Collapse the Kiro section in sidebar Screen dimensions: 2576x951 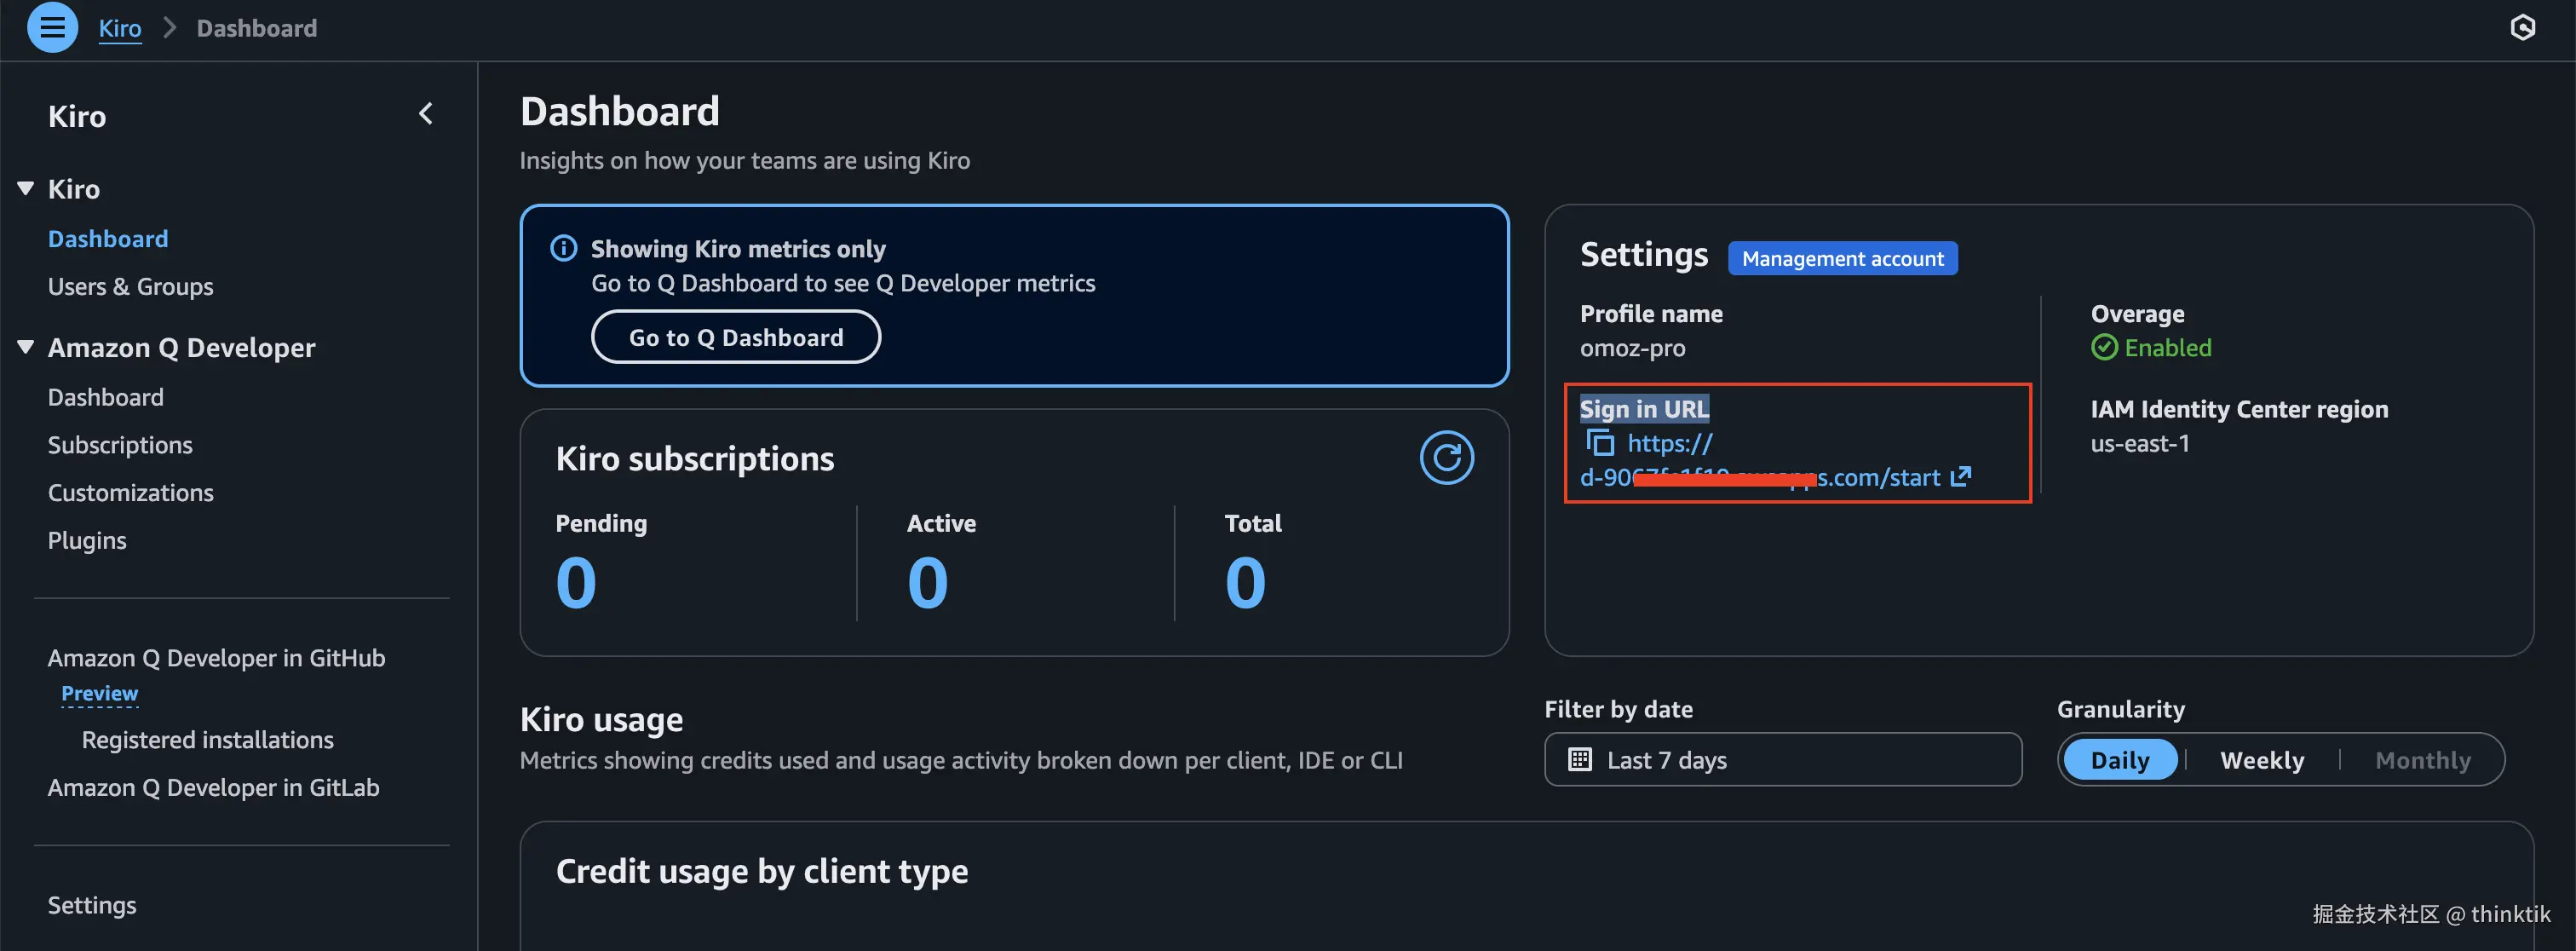pos(26,188)
